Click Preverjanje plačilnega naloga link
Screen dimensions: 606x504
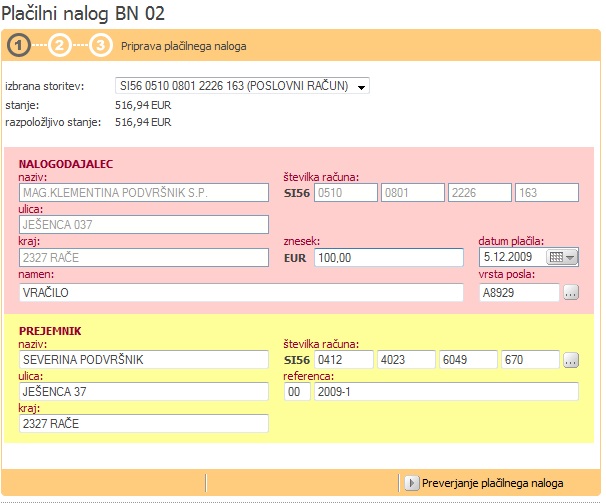click(492, 483)
